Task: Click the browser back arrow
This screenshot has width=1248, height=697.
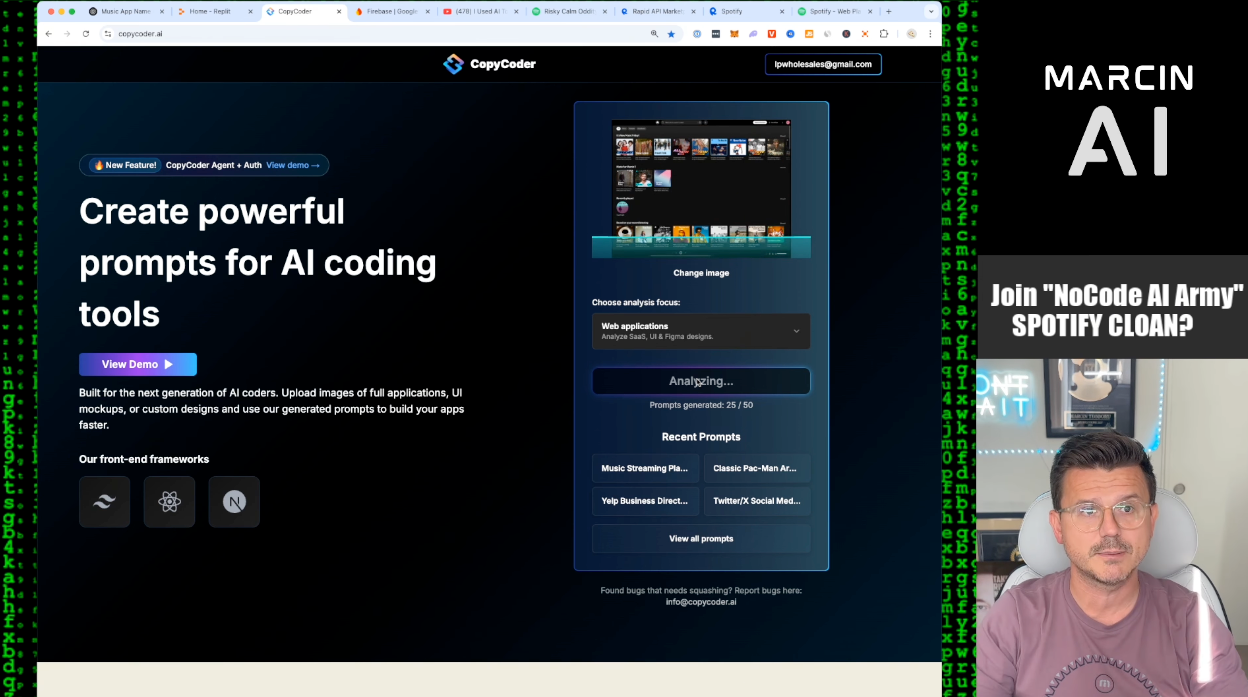Action: pos(48,33)
